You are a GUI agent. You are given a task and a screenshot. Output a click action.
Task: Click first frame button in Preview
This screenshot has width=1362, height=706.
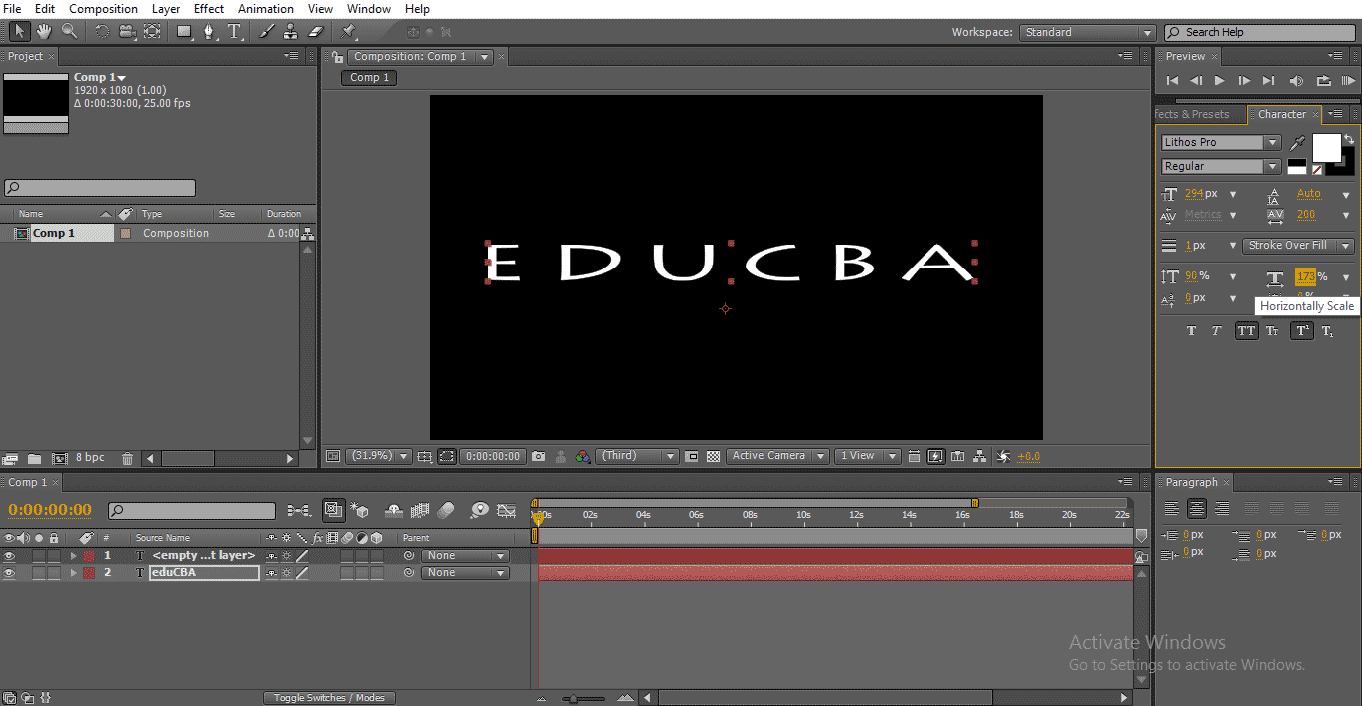[x=1172, y=81]
